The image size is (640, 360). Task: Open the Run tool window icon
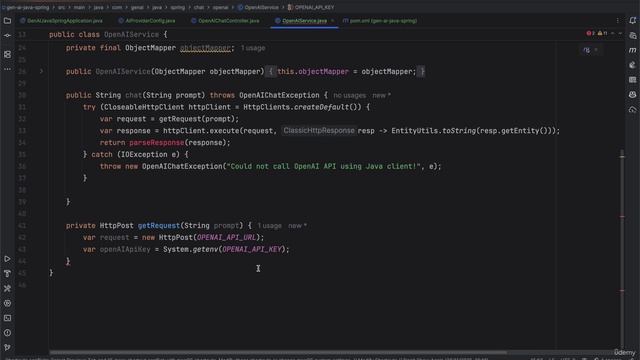[x=7, y=259]
